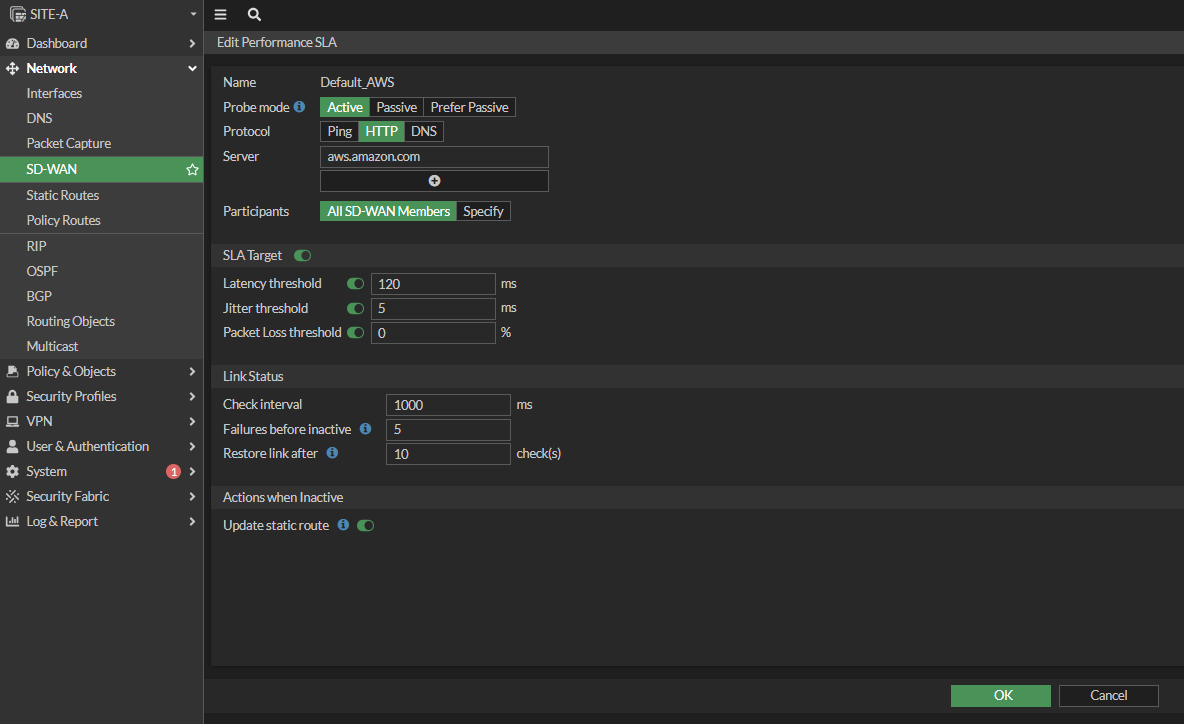
Task: Toggle the Latency threshold switch
Action: [355, 284]
